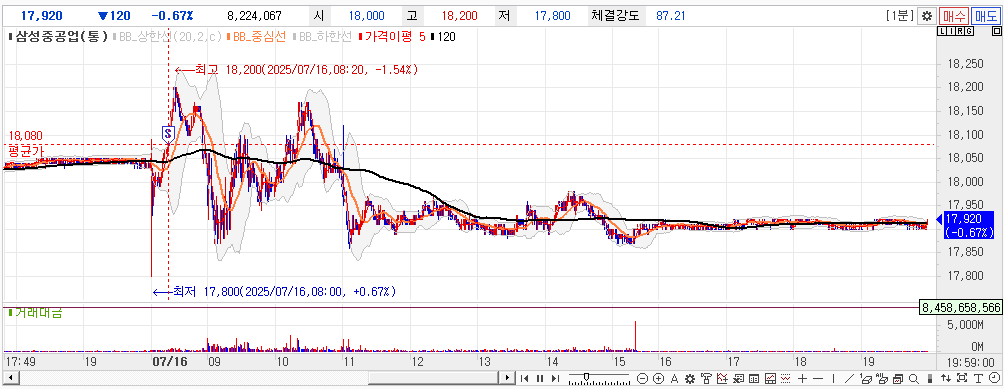Pause chart playback in bottom toolbar
Image resolution: width=1004 pixels, height=389 pixels.
pyautogui.click(x=540, y=378)
